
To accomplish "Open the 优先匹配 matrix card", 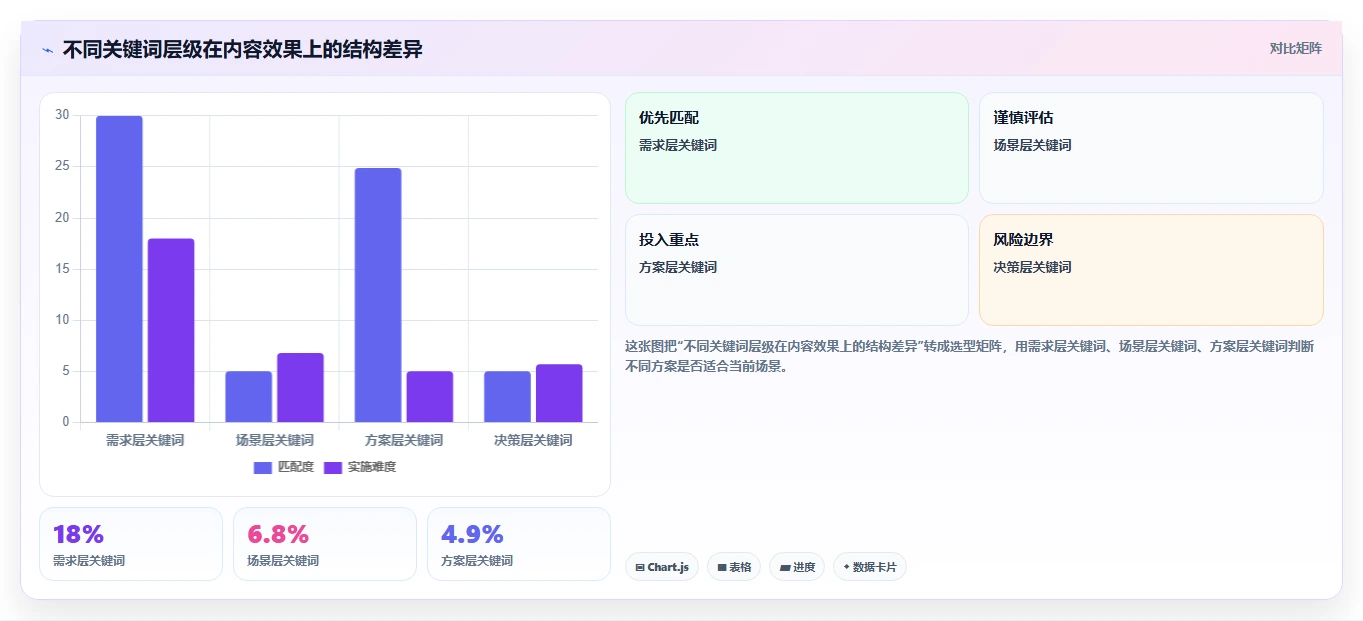I will click(x=797, y=148).
